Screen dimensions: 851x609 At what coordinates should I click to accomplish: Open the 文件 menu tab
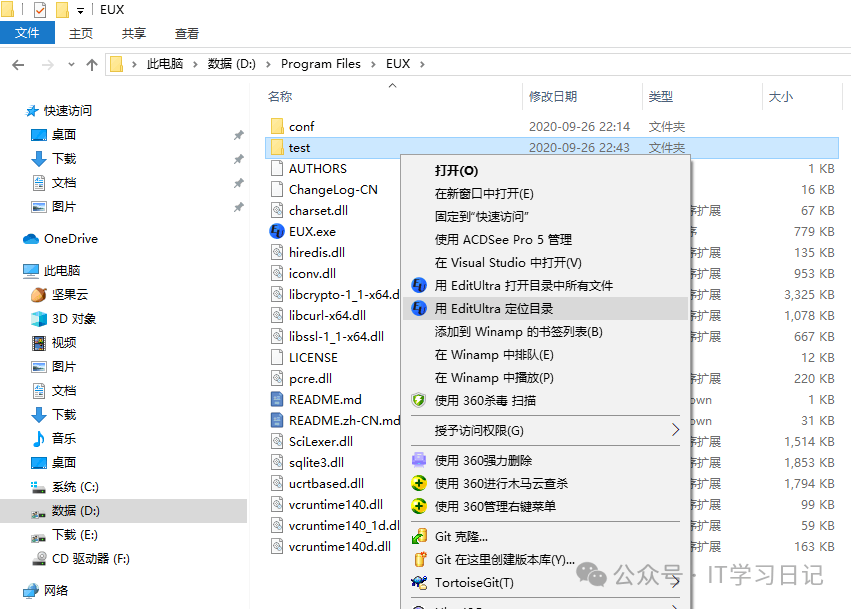pyautogui.click(x=27, y=33)
